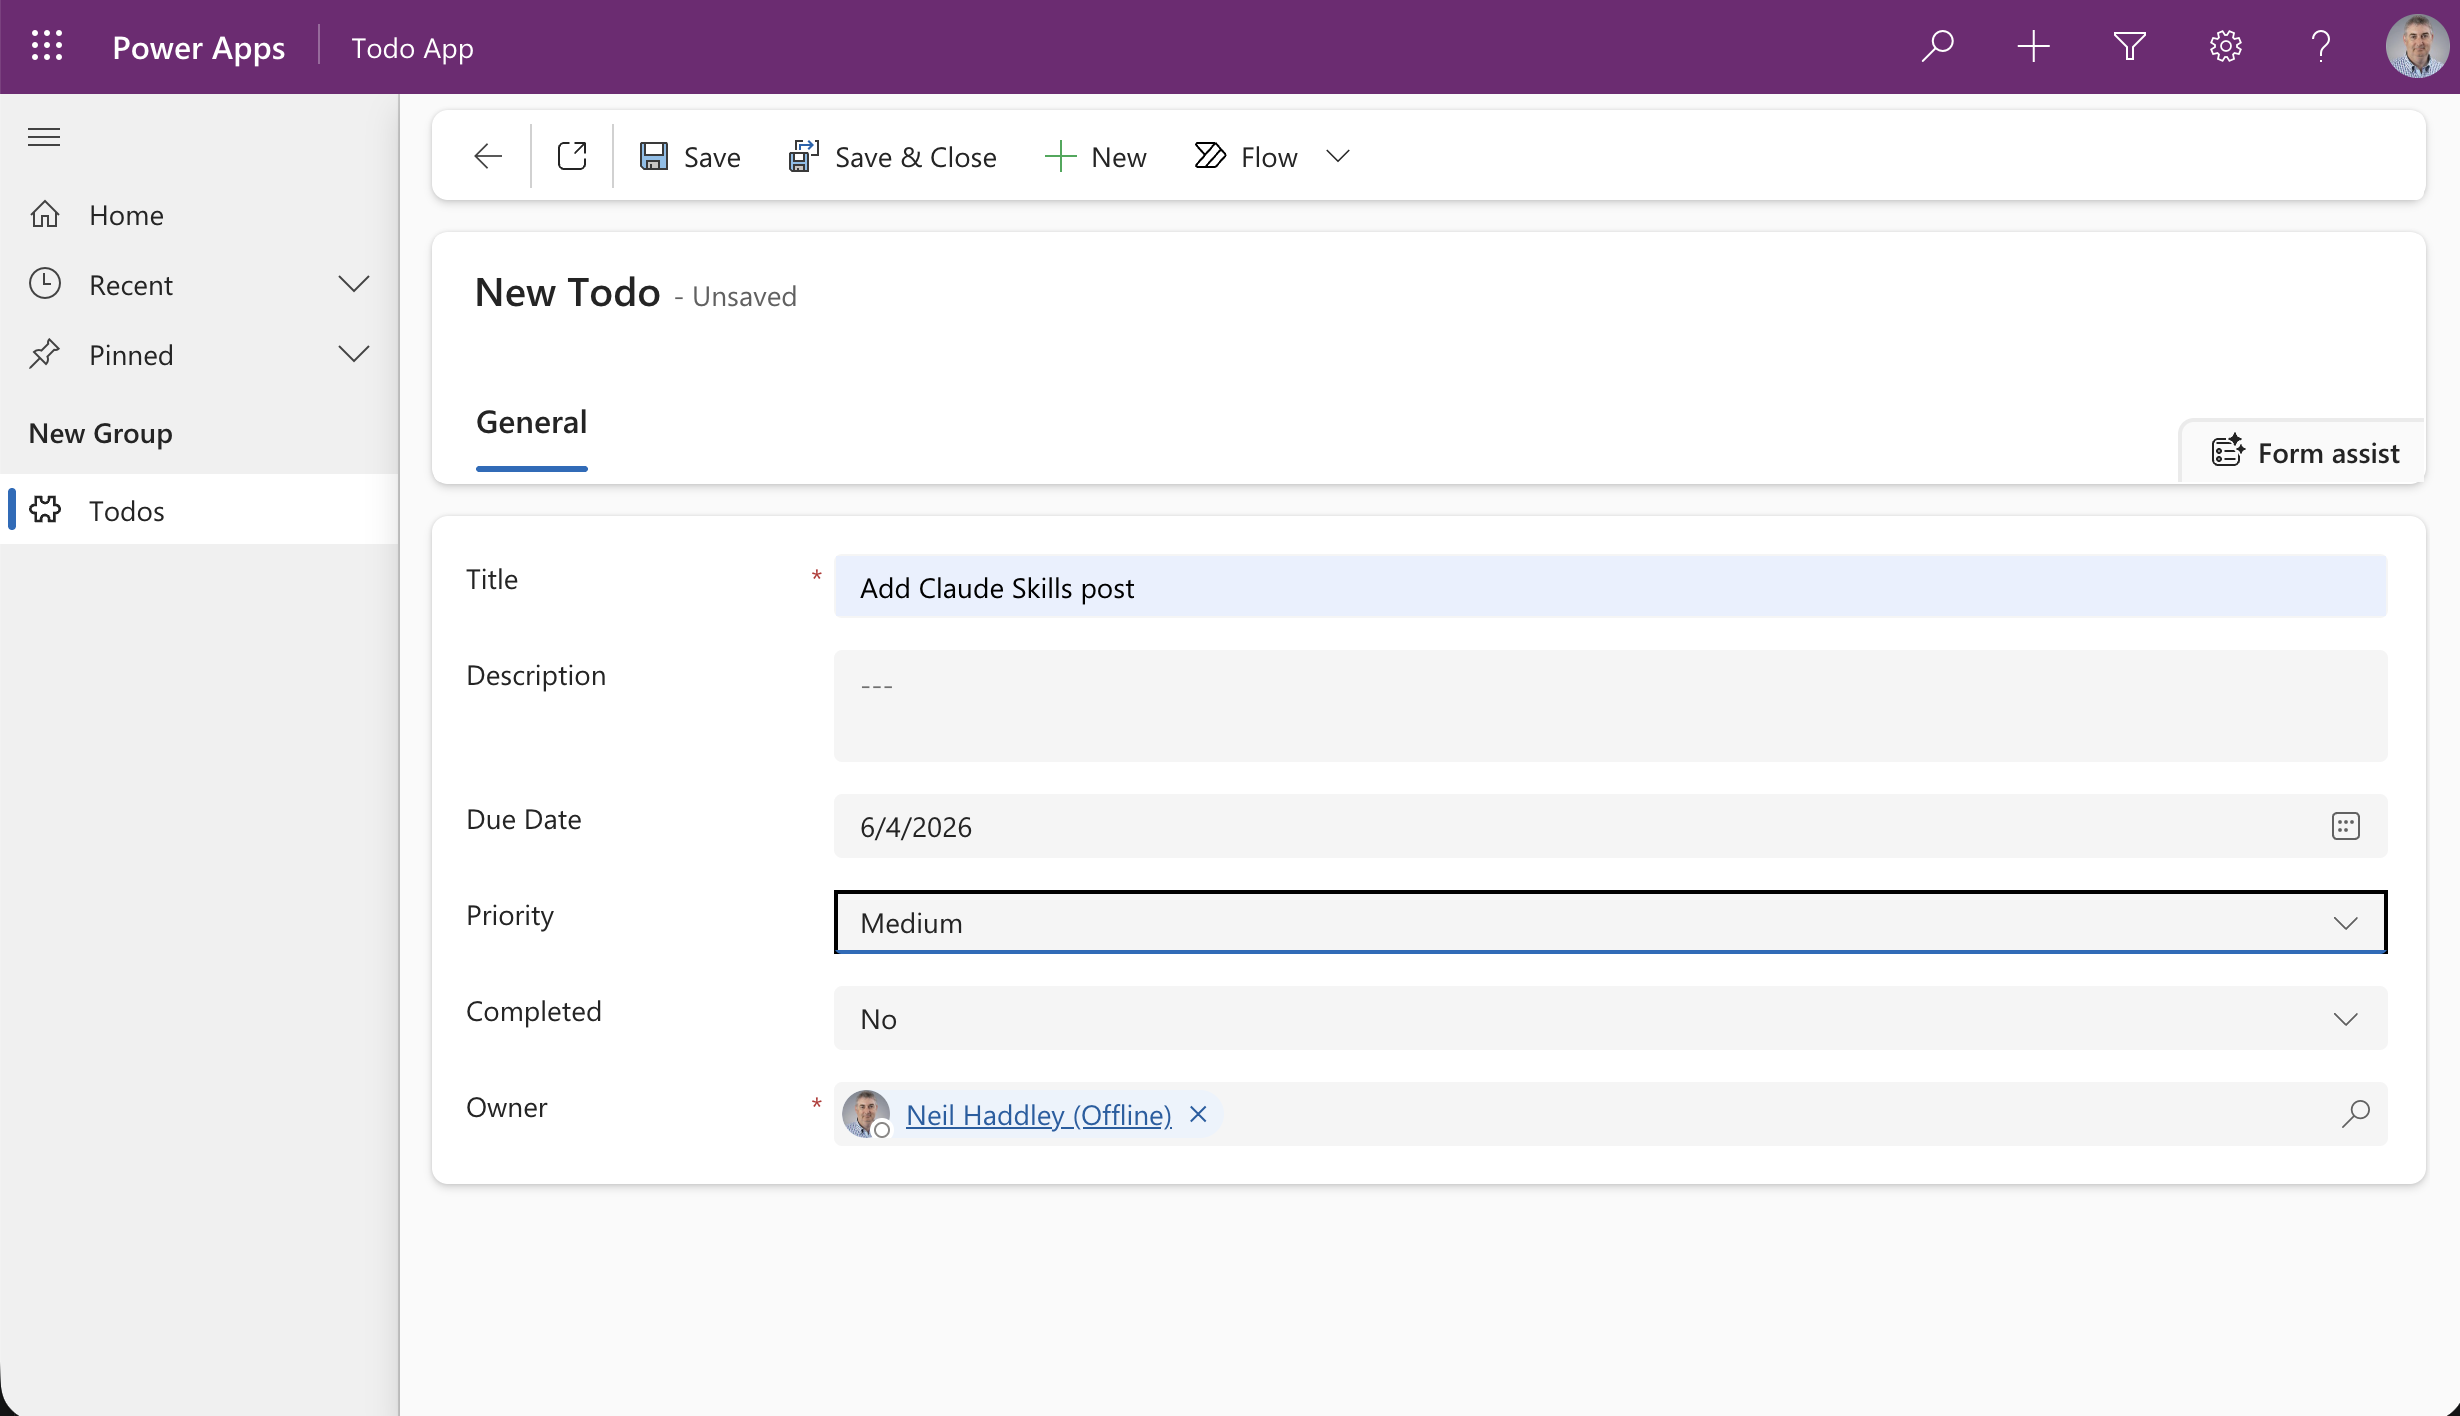Remove Neil Haddley from Owner

[1198, 1114]
